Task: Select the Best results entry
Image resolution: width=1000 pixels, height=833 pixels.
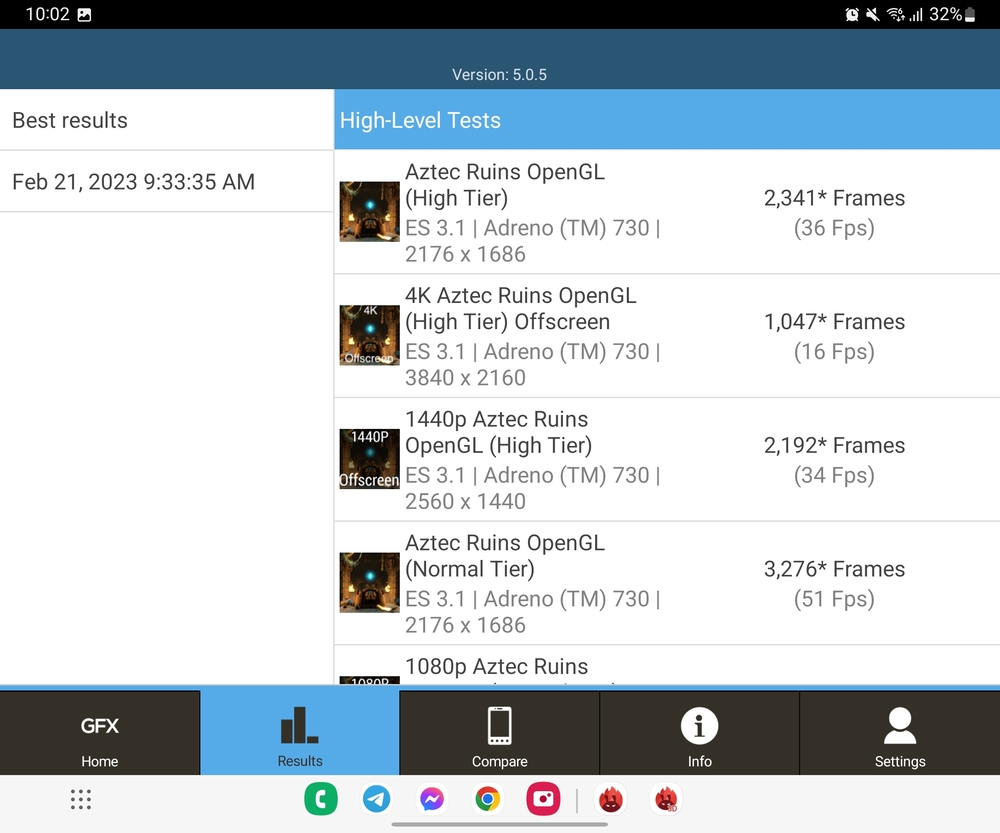Action: [166, 120]
